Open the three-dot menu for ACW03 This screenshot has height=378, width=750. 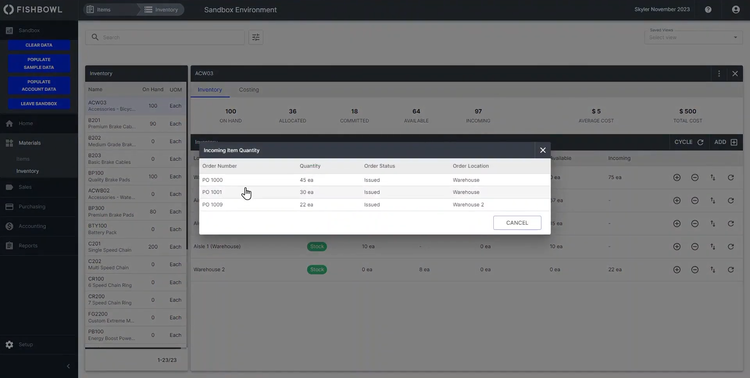(x=719, y=74)
